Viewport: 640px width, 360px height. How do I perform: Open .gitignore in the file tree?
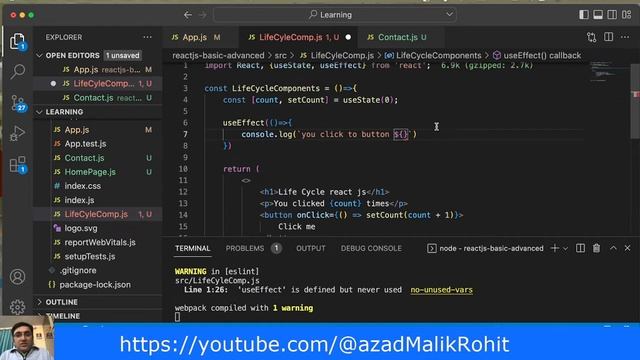click(98, 270)
